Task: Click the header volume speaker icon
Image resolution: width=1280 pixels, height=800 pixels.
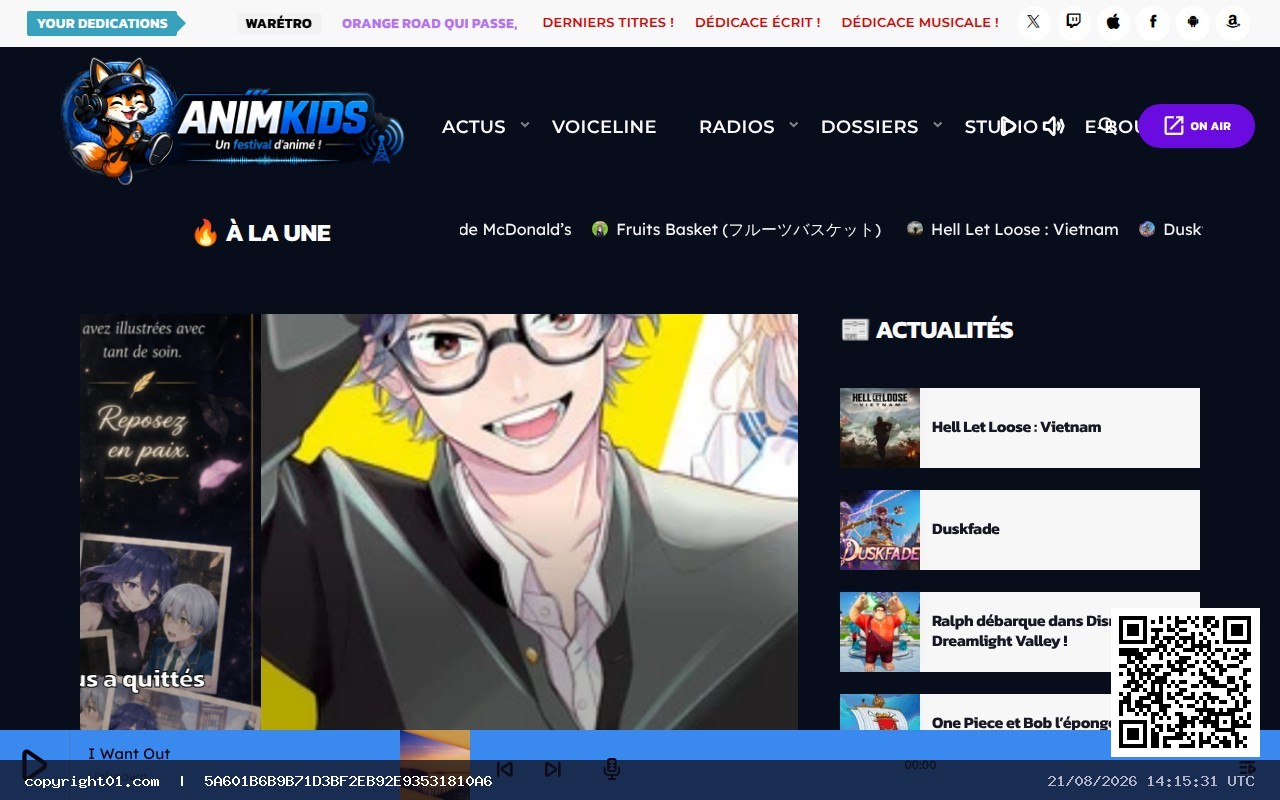Action: (x=1053, y=126)
